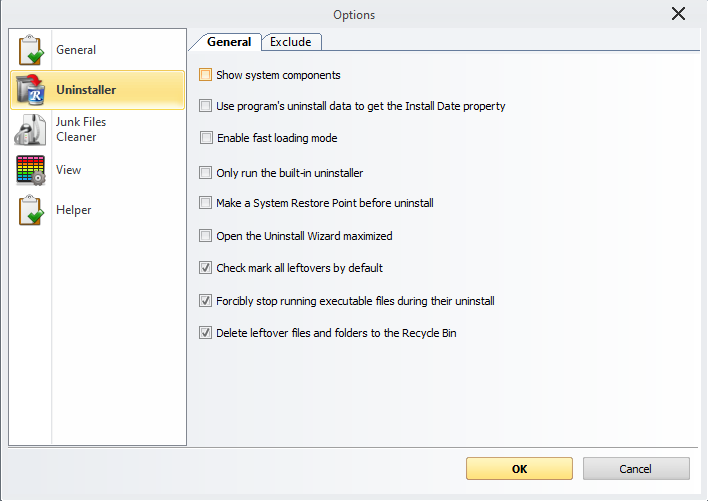
Task: Uncheck Check mark all leftovers by default
Action: click(206, 268)
